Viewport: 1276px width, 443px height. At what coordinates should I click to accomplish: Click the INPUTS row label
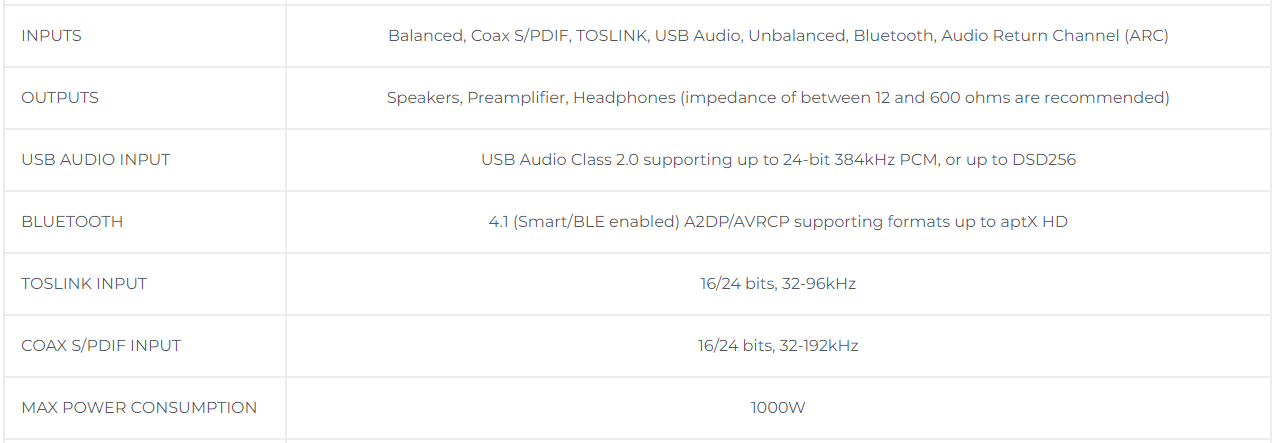pyautogui.click(x=51, y=36)
